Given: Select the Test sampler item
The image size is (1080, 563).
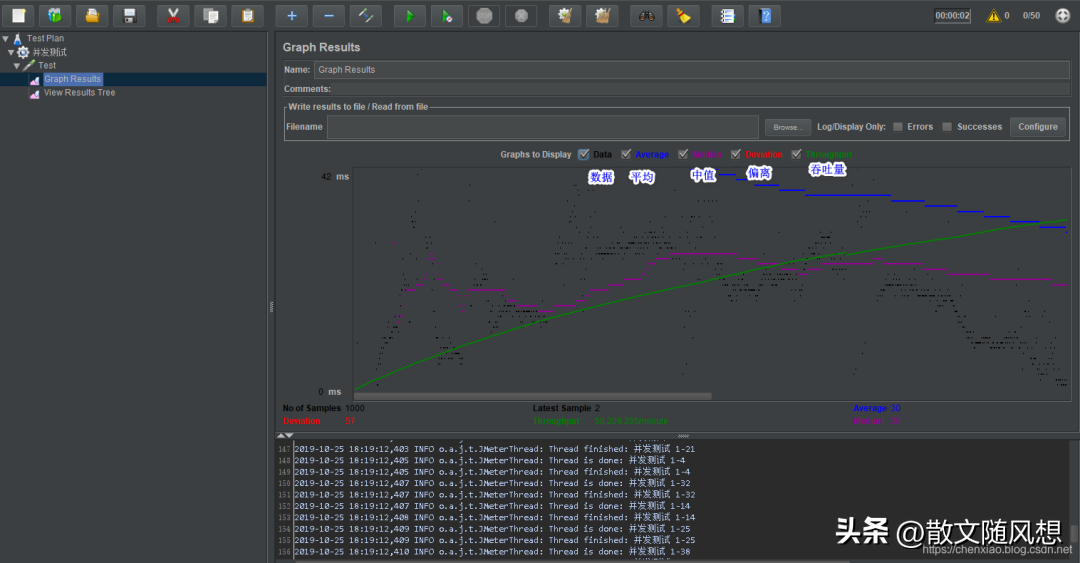Looking at the screenshot, I should point(47,65).
